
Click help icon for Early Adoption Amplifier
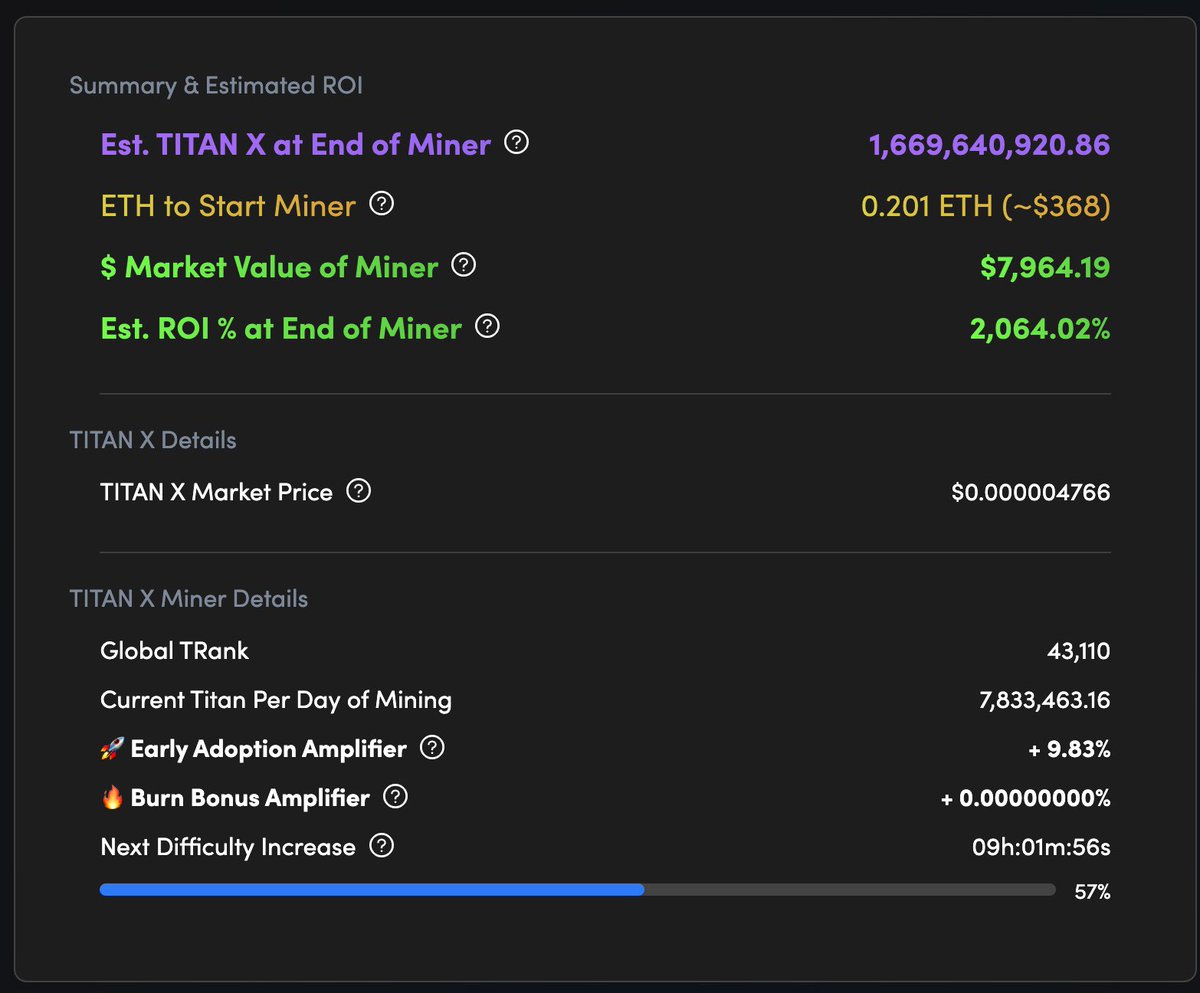pos(432,748)
